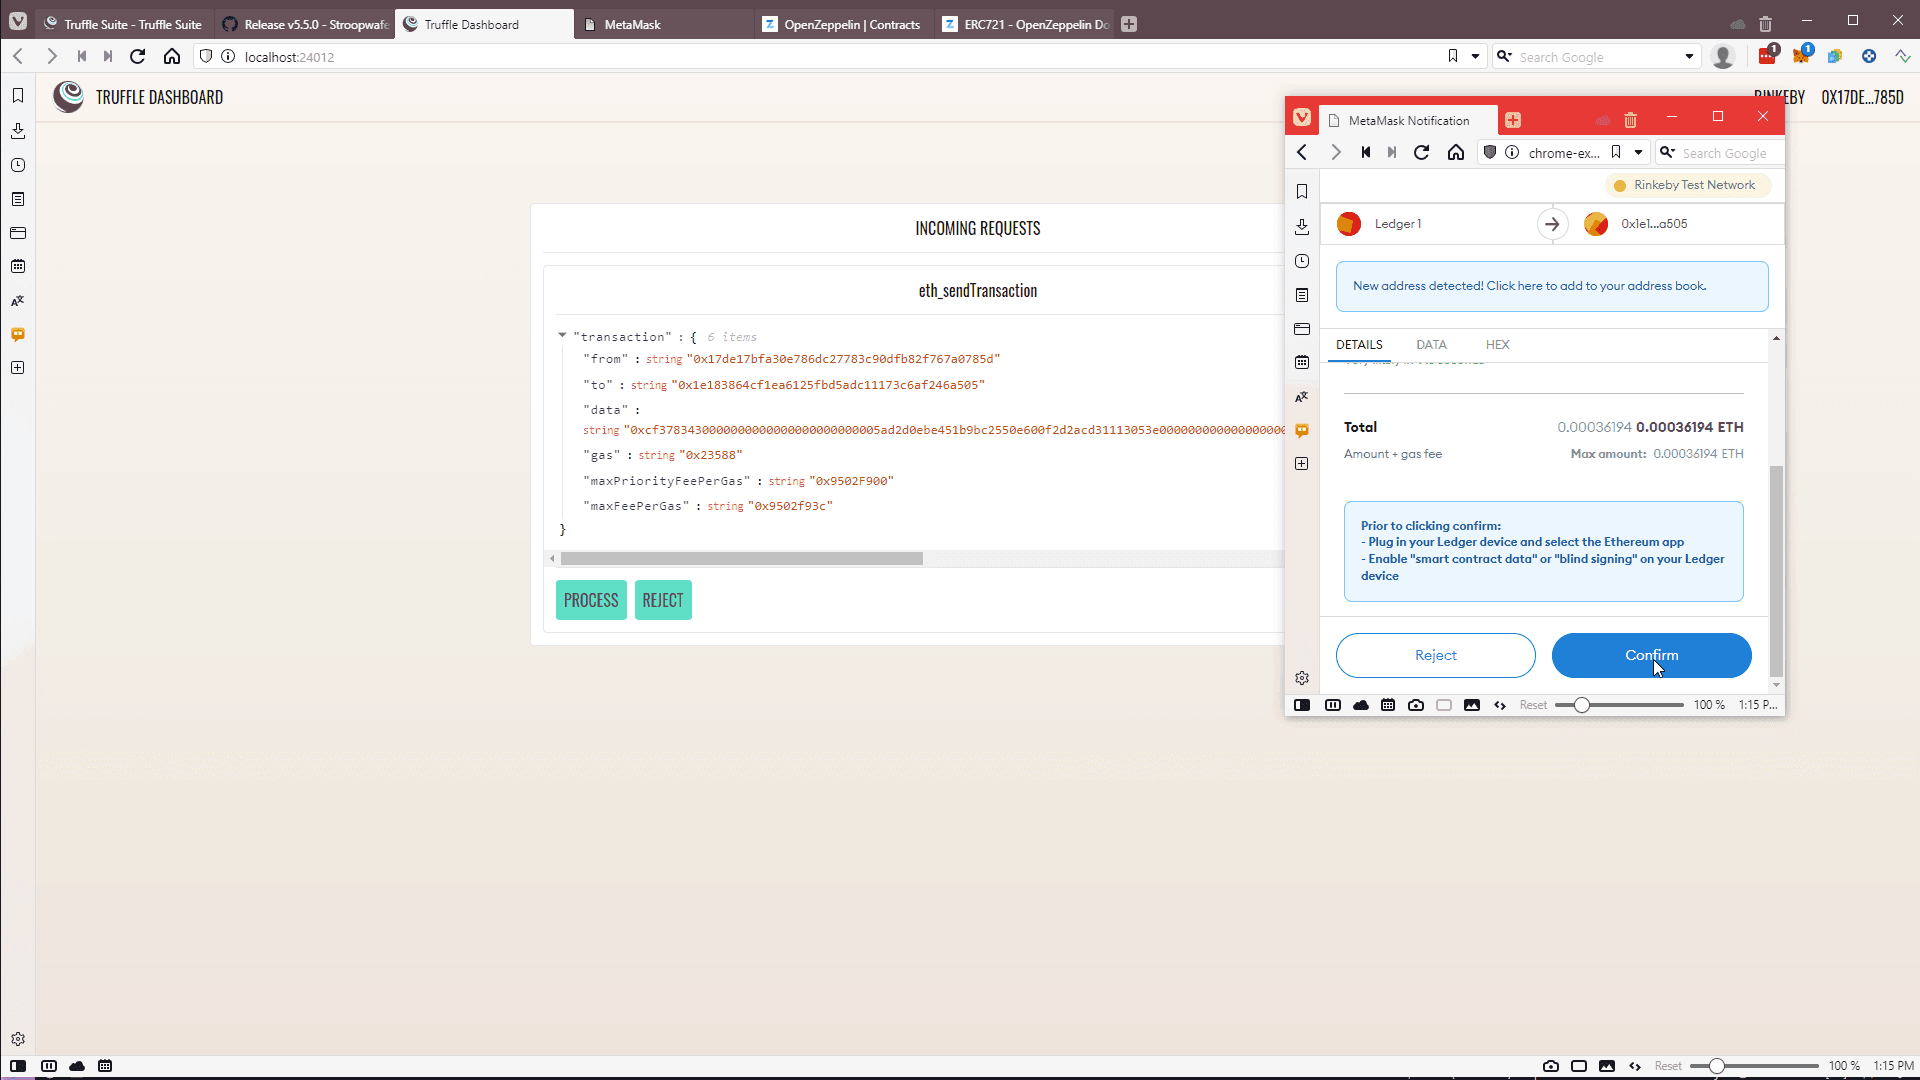Click the MetaMask fox extension icon
This screenshot has height=1080, width=1920.
pos(1801,56)
